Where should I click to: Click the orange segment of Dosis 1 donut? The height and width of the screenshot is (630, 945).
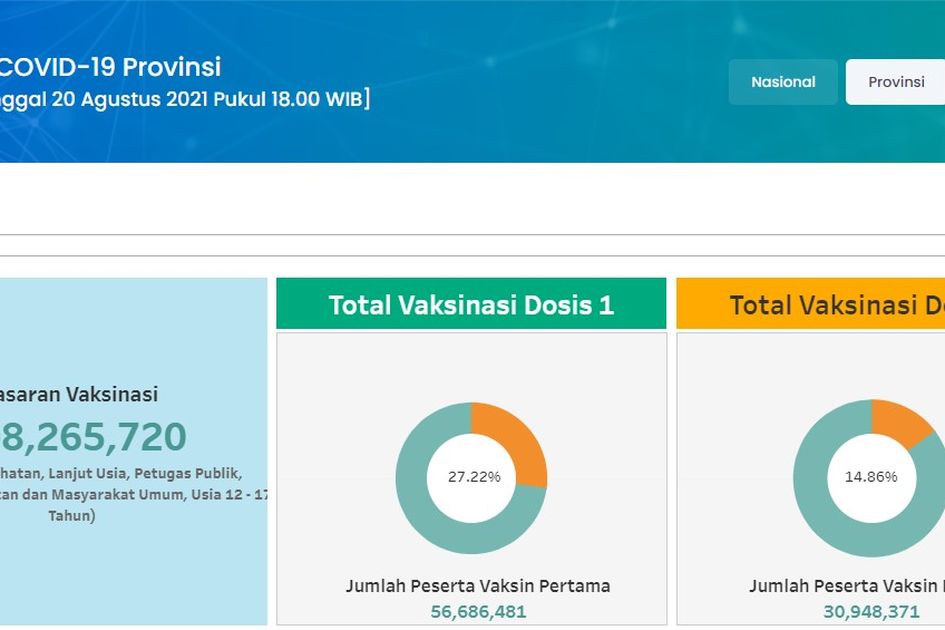click(514, 436)
